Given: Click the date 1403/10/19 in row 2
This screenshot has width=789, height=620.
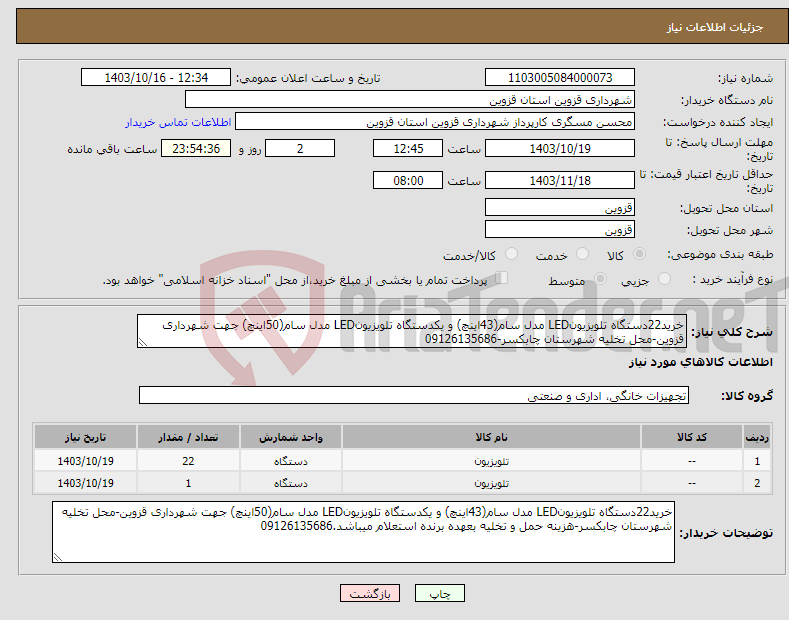Looking at the screenshot, I should (86, 483).
